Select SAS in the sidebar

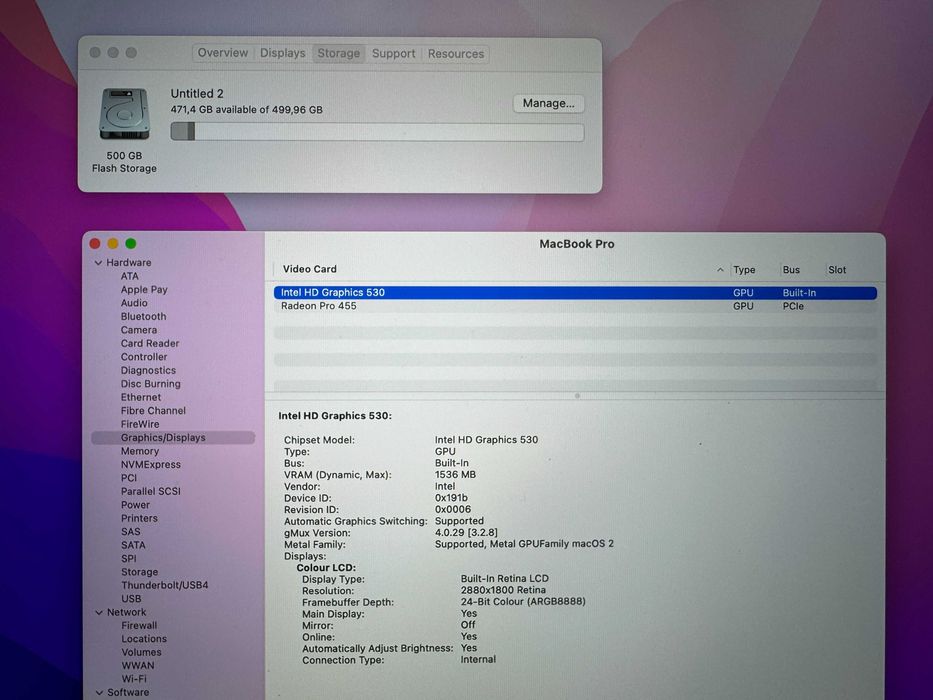[x=131, y=532]
